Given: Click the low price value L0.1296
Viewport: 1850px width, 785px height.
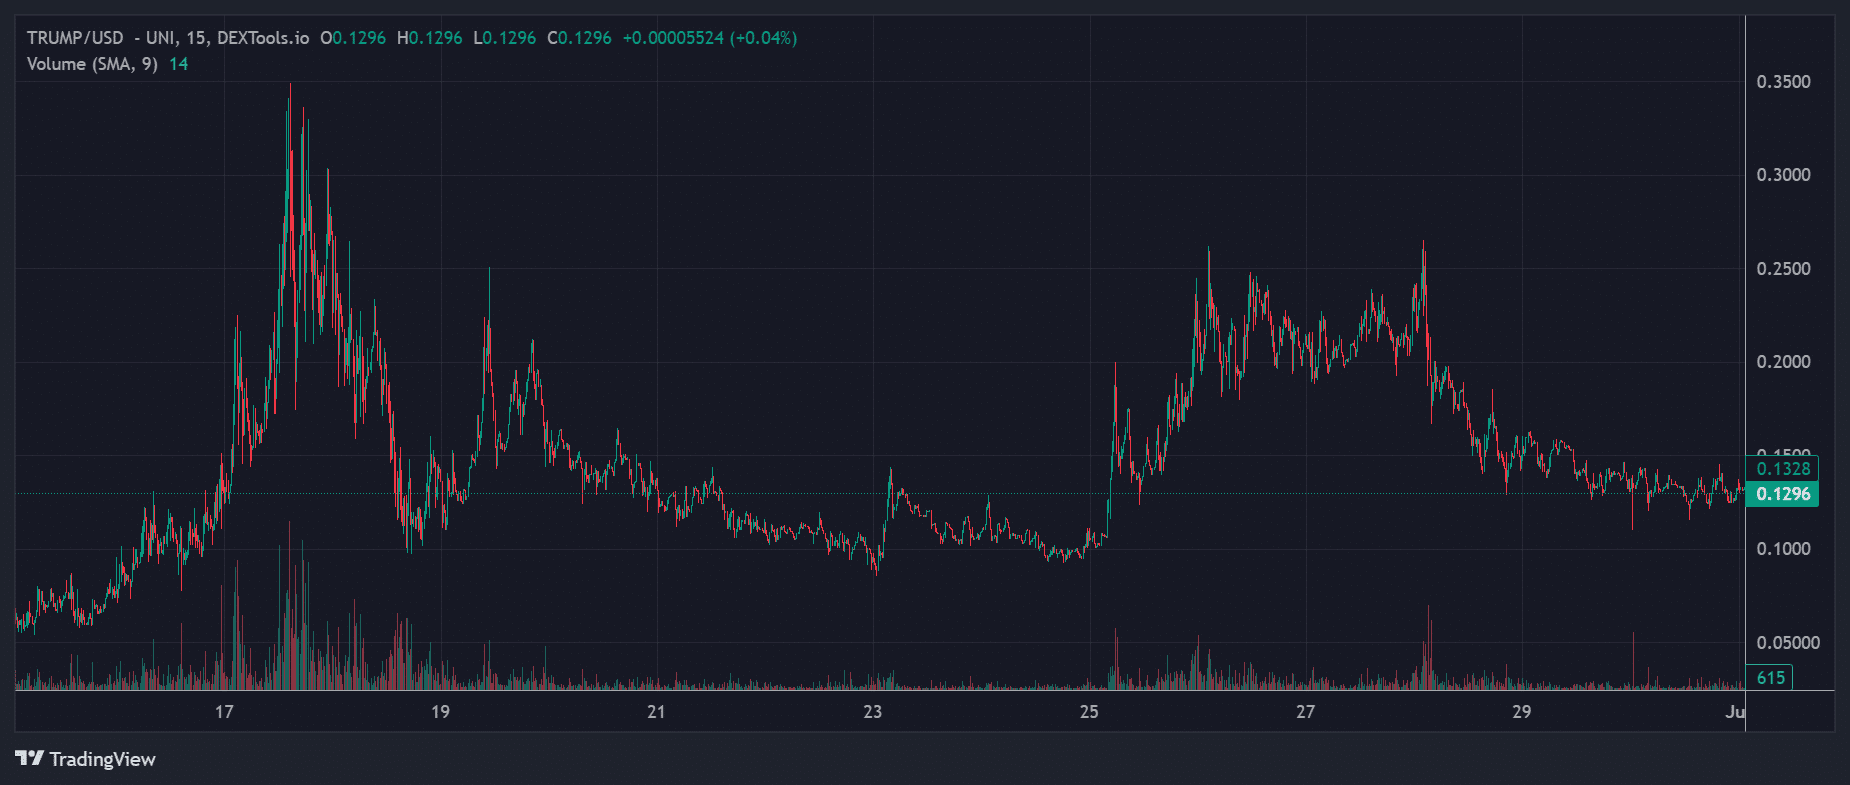Looking at the screenshot, I should (x=505, y=38).
